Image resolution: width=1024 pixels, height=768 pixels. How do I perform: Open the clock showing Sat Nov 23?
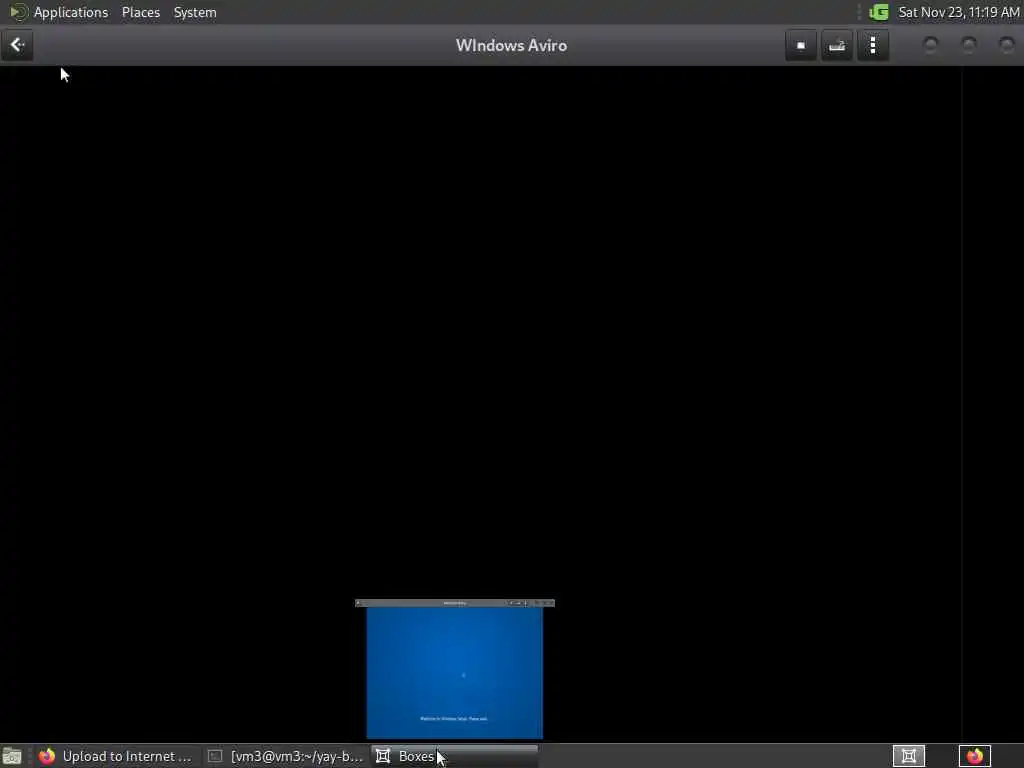(959, 12)
